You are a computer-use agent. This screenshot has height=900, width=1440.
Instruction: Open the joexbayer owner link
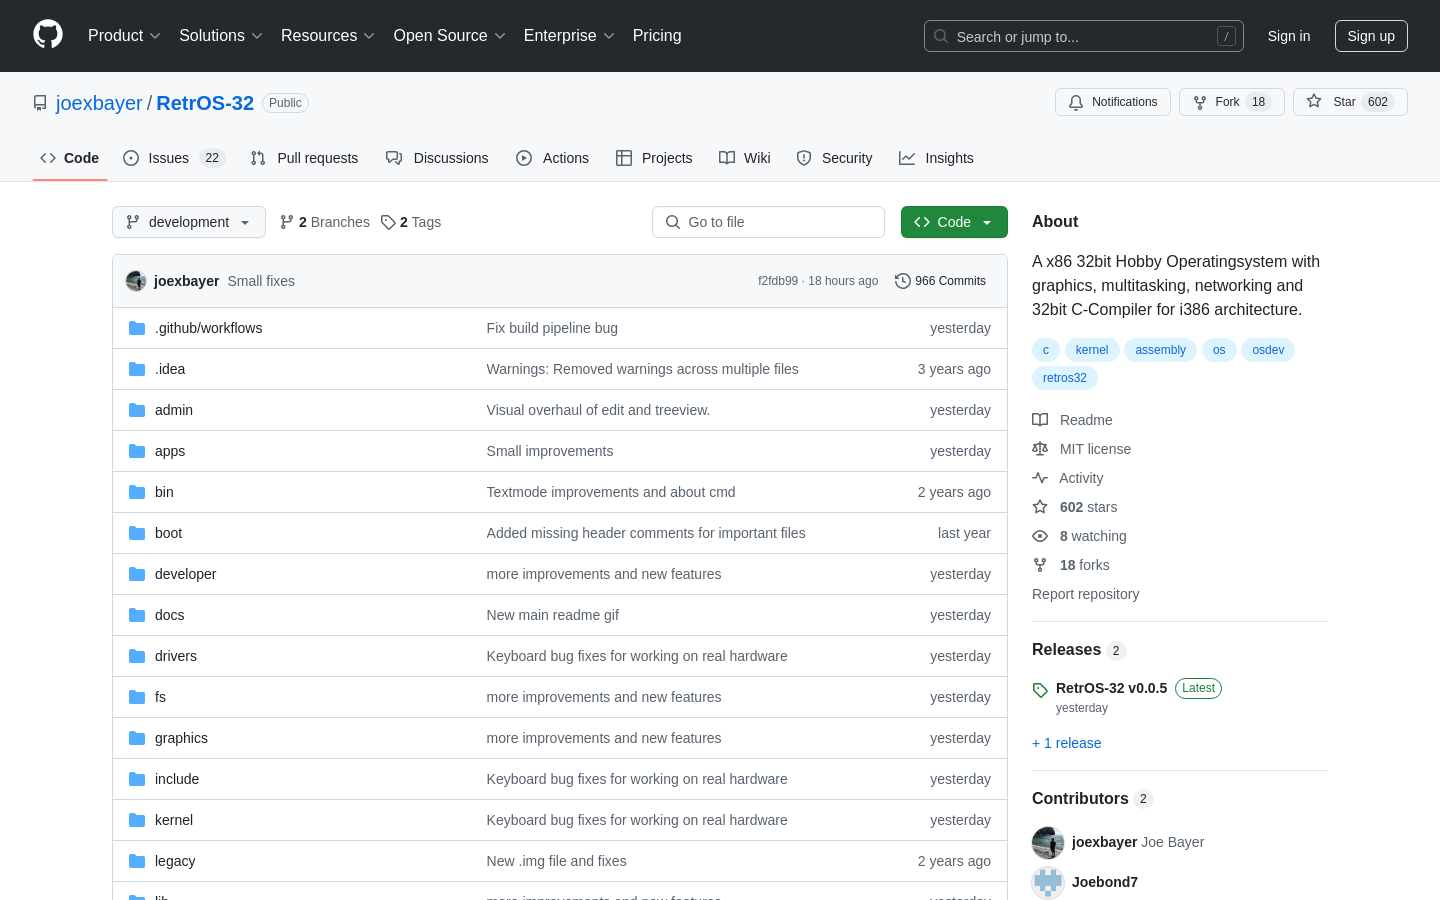click(99, 103)
